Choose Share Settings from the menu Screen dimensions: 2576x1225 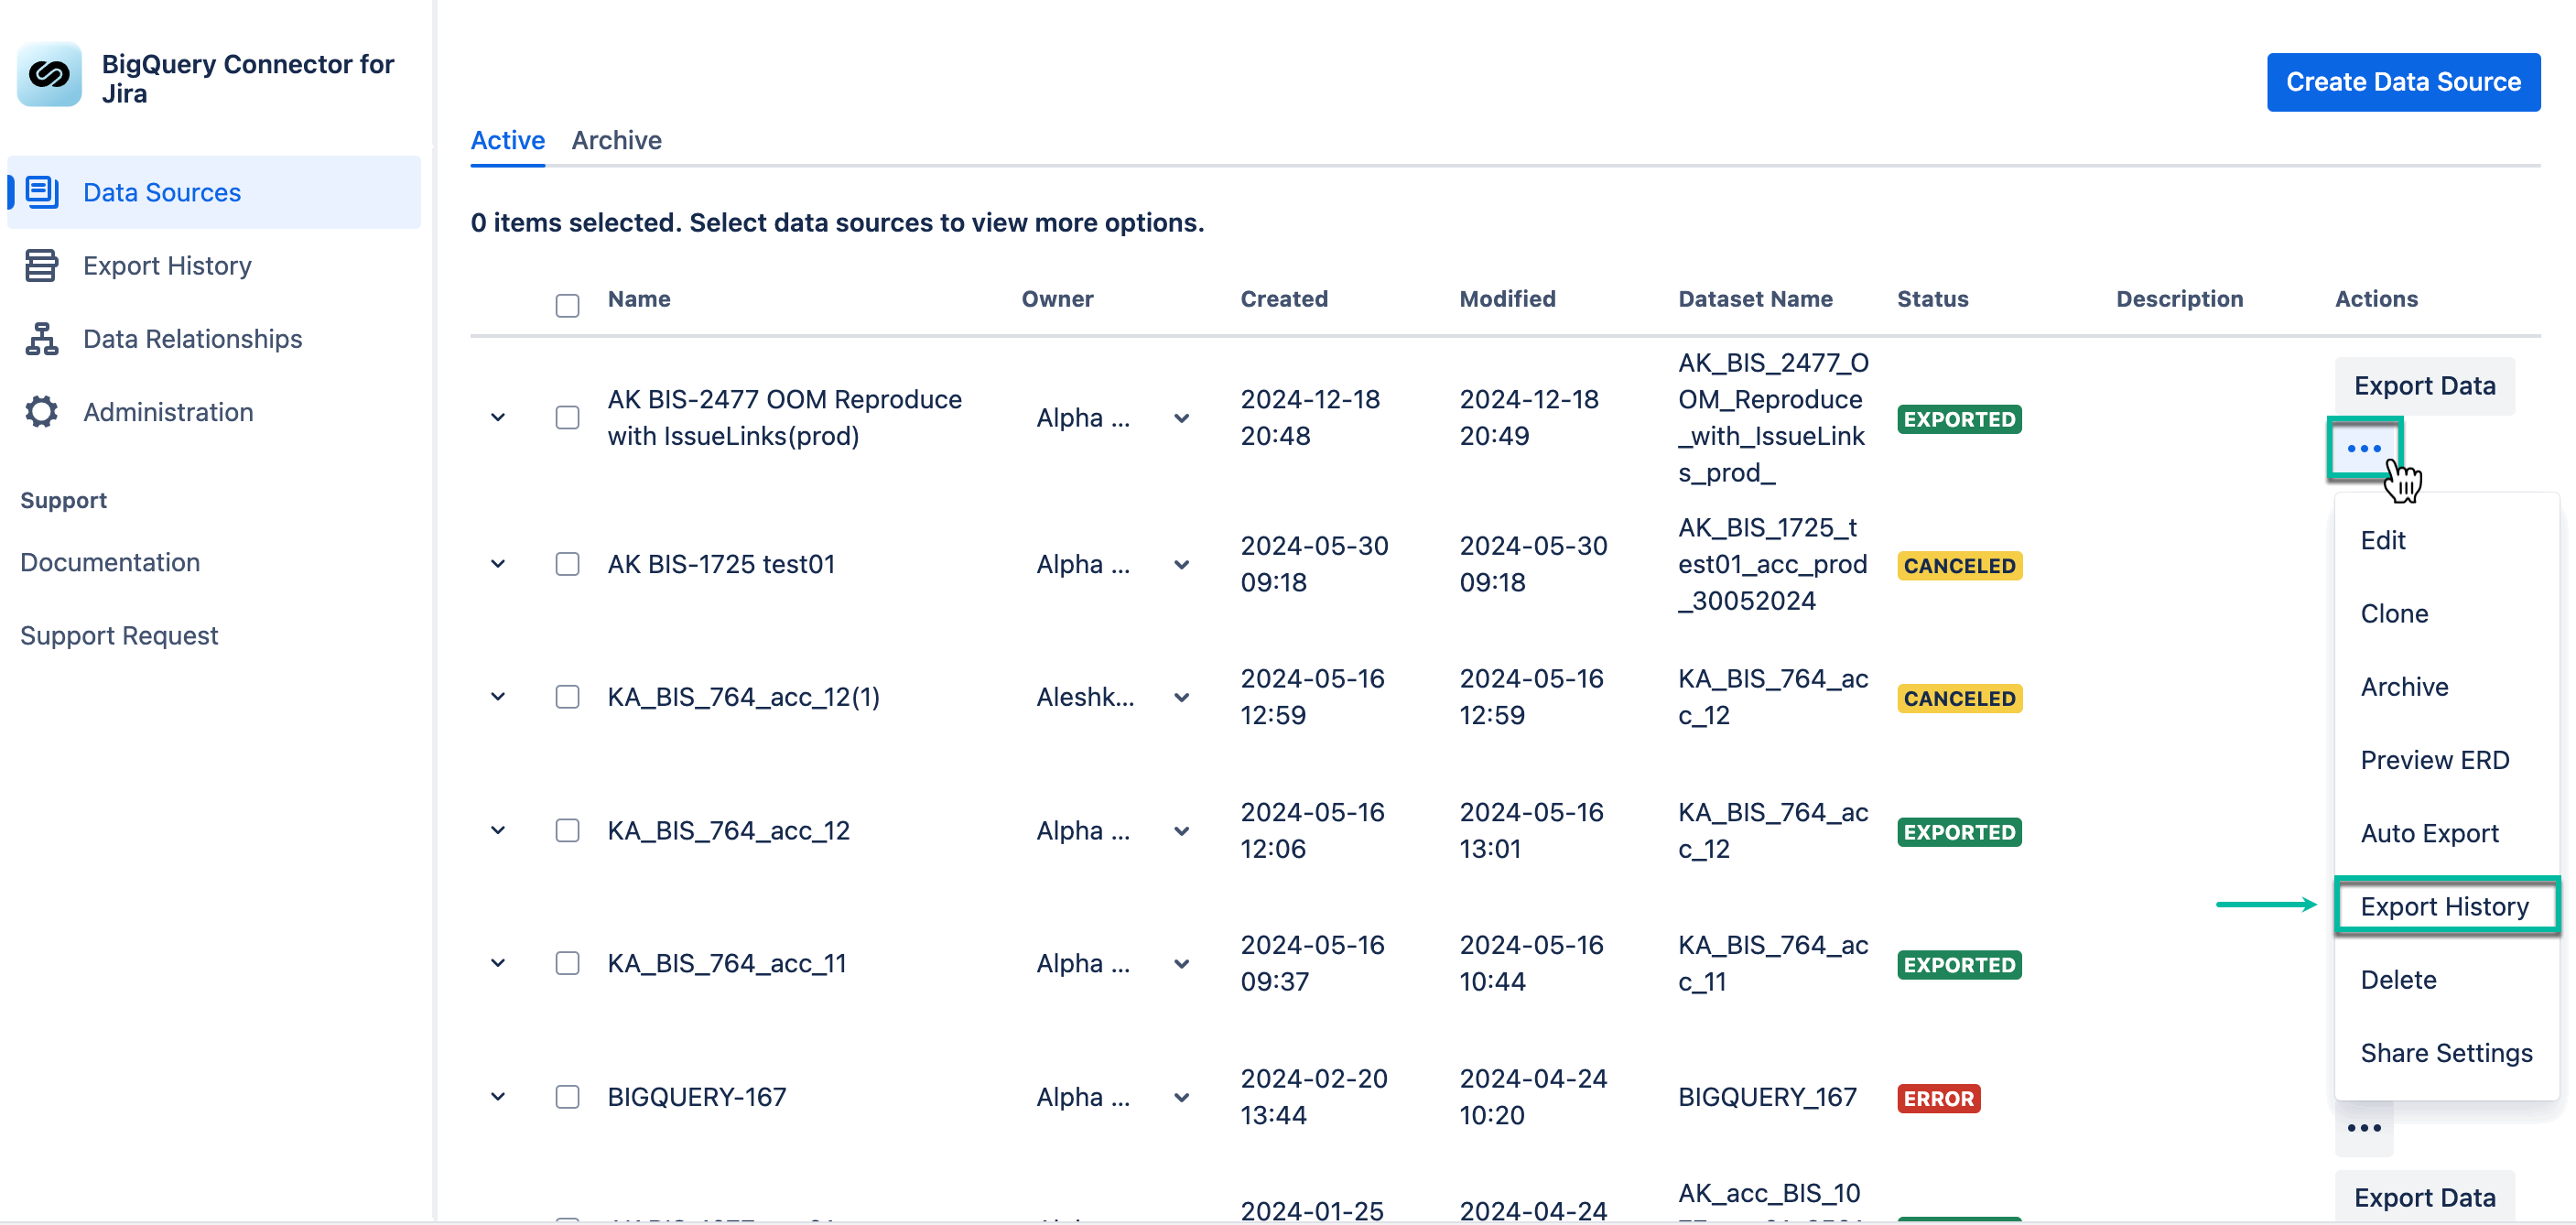[2446, 1053]
